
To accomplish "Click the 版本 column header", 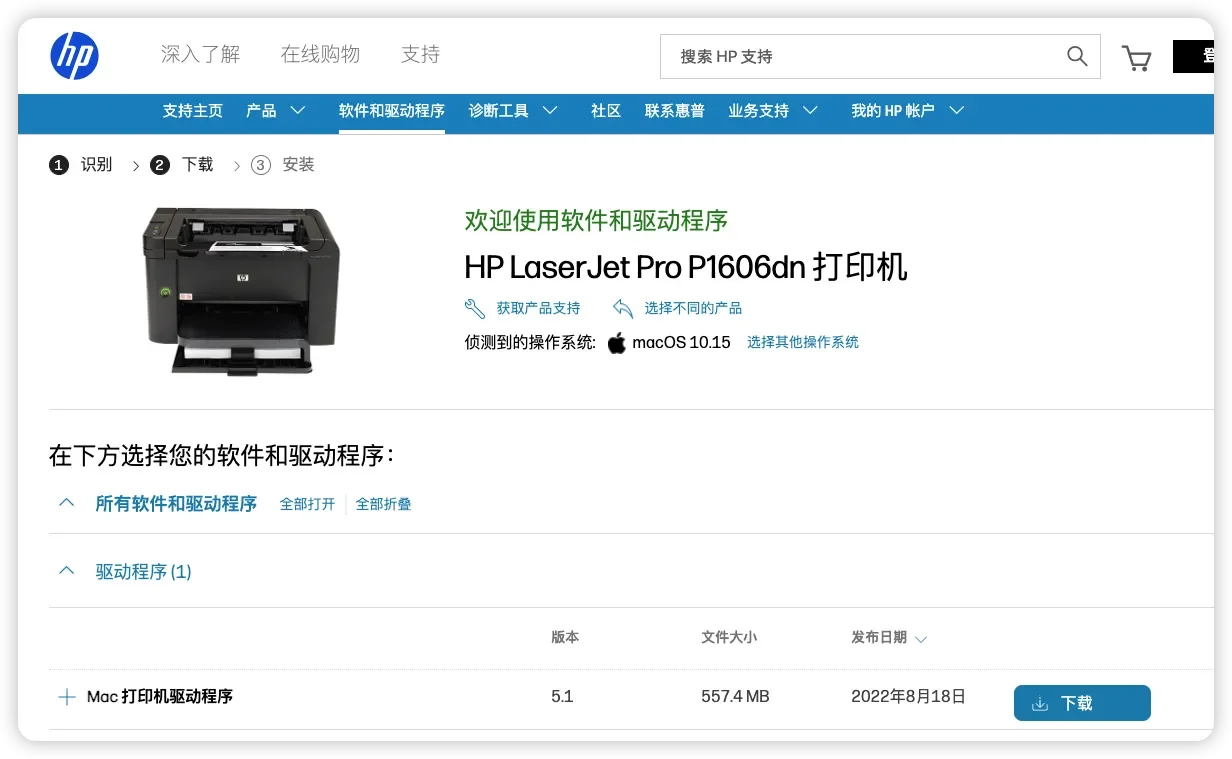I will [565, 637].
